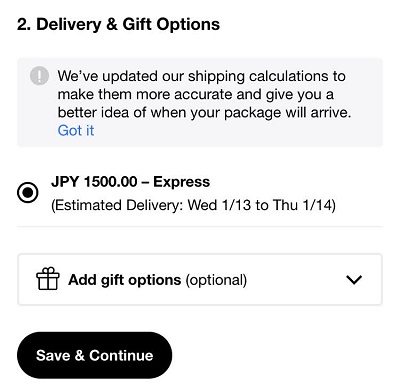
Task: Expand gift options with the chevron arrow
Action: 354,279
